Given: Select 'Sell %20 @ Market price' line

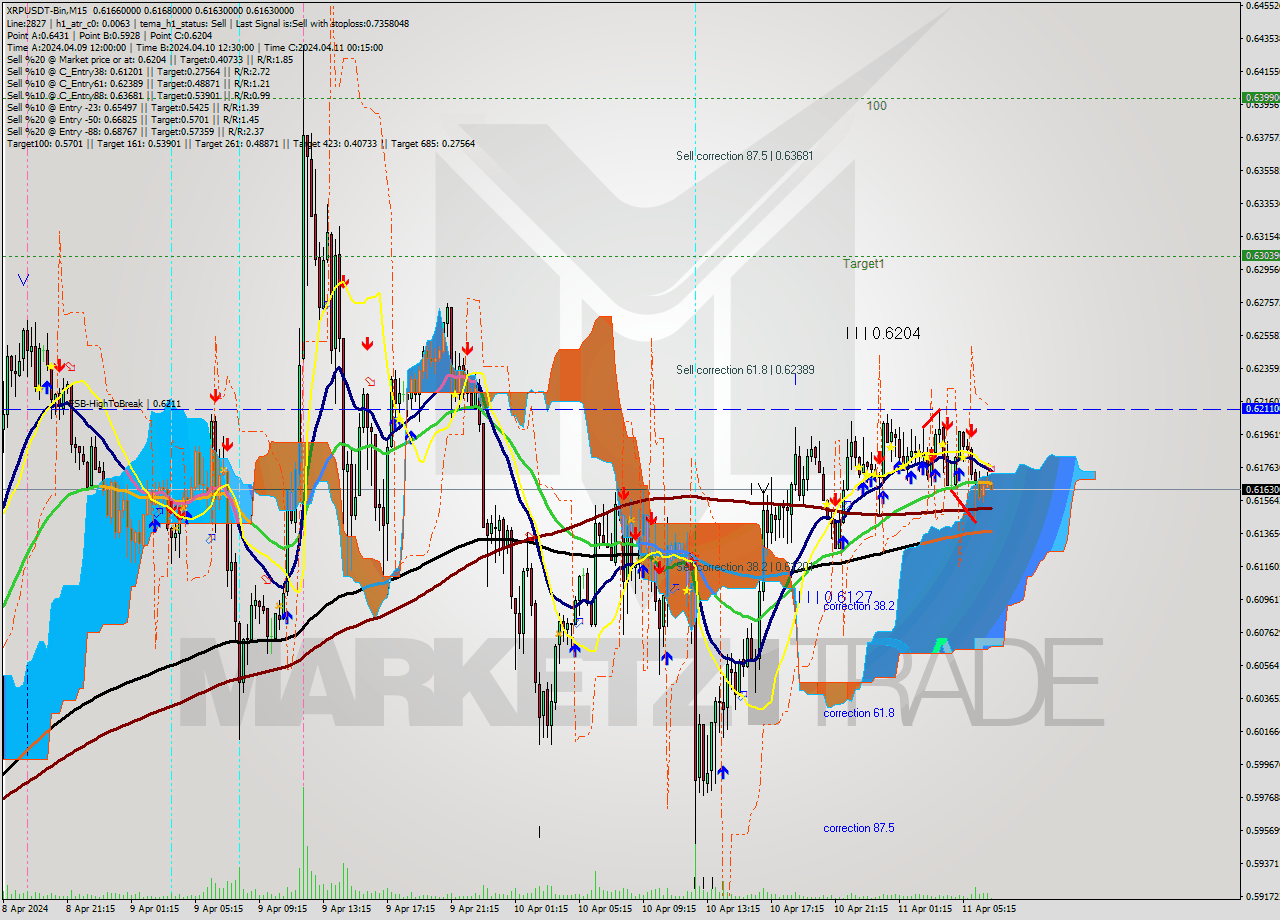Looking at the screenshot, I should click(149, 59).
